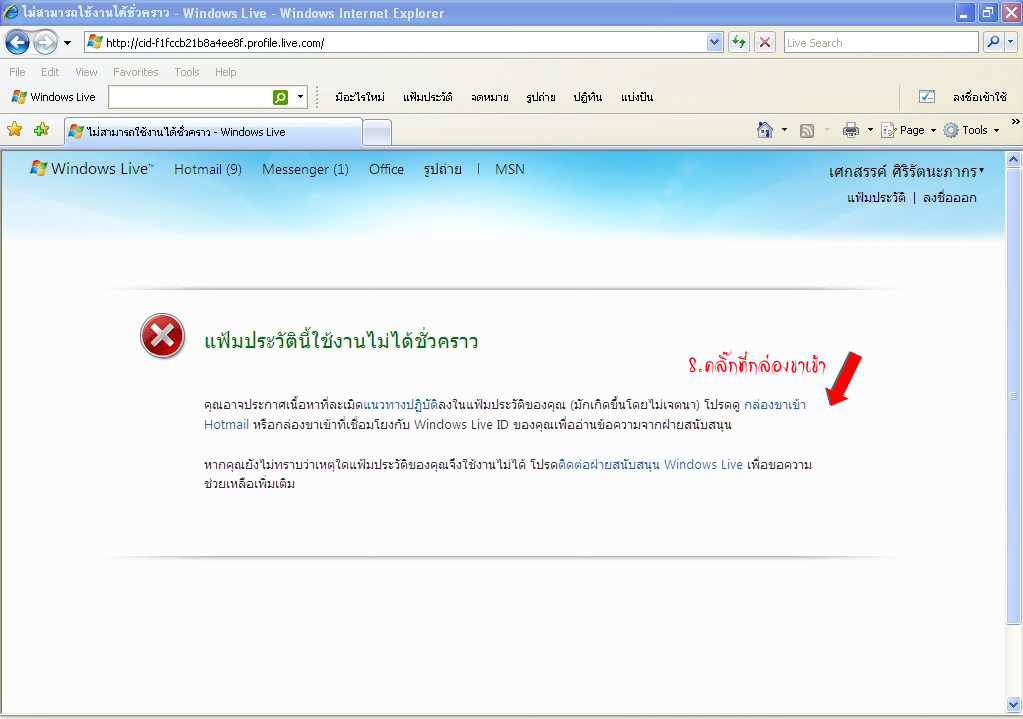This screenshot has width=1023, height=719.
Task: Click the vertical scrollbar thumb
Action: coord(1013,396)
